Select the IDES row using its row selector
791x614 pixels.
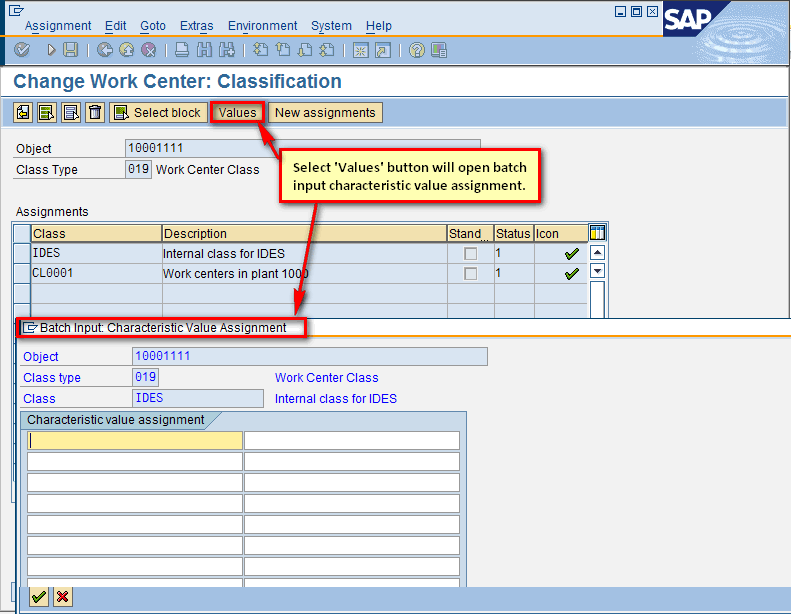(22, 254)
